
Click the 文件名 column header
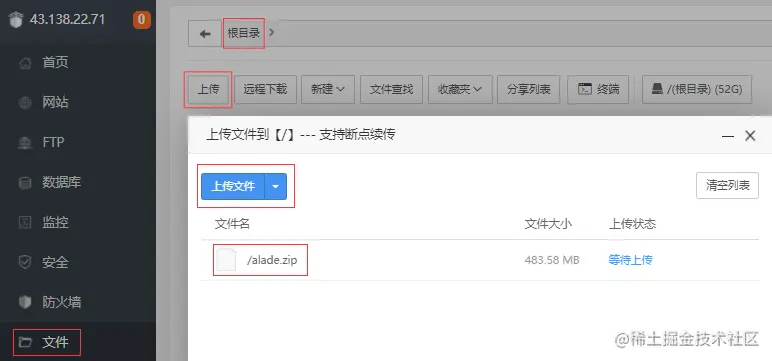tap(232, 224)
